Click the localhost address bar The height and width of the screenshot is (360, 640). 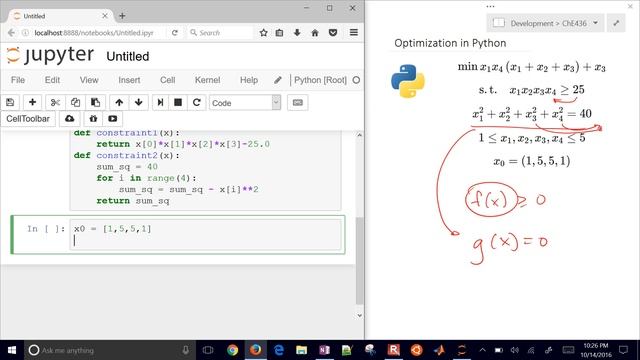click(94, 33)
